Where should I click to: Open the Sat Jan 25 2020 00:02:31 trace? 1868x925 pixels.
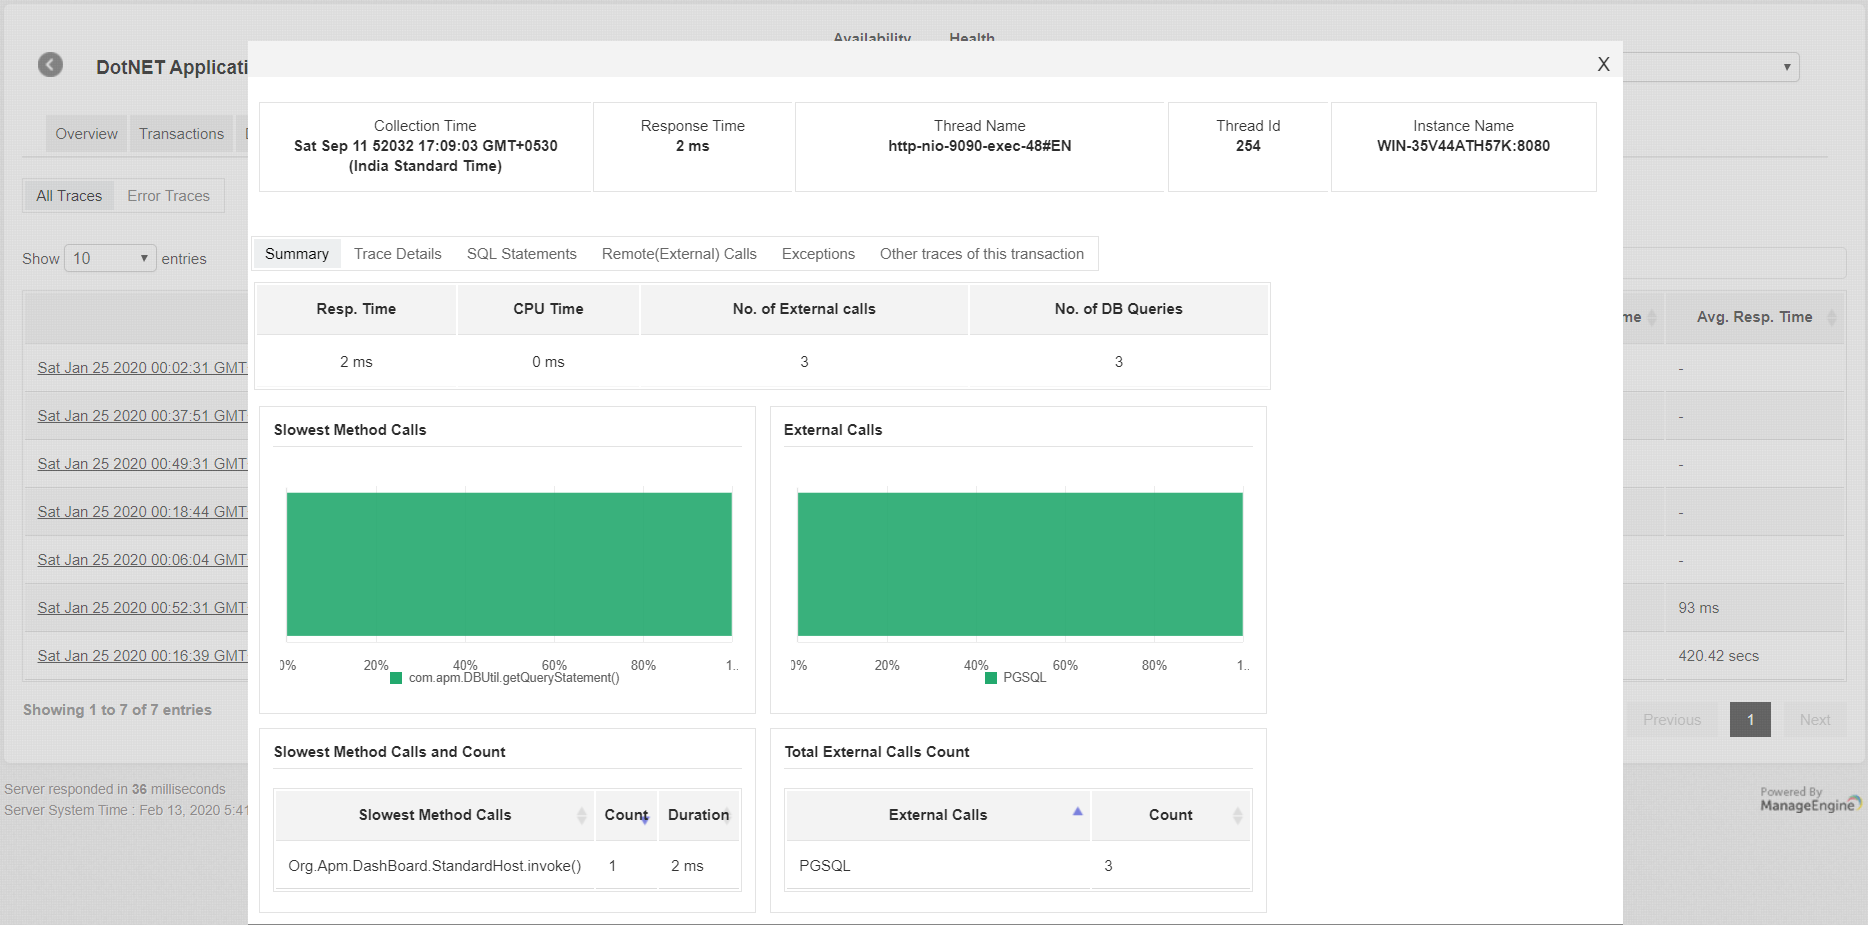tap(142, 368)
